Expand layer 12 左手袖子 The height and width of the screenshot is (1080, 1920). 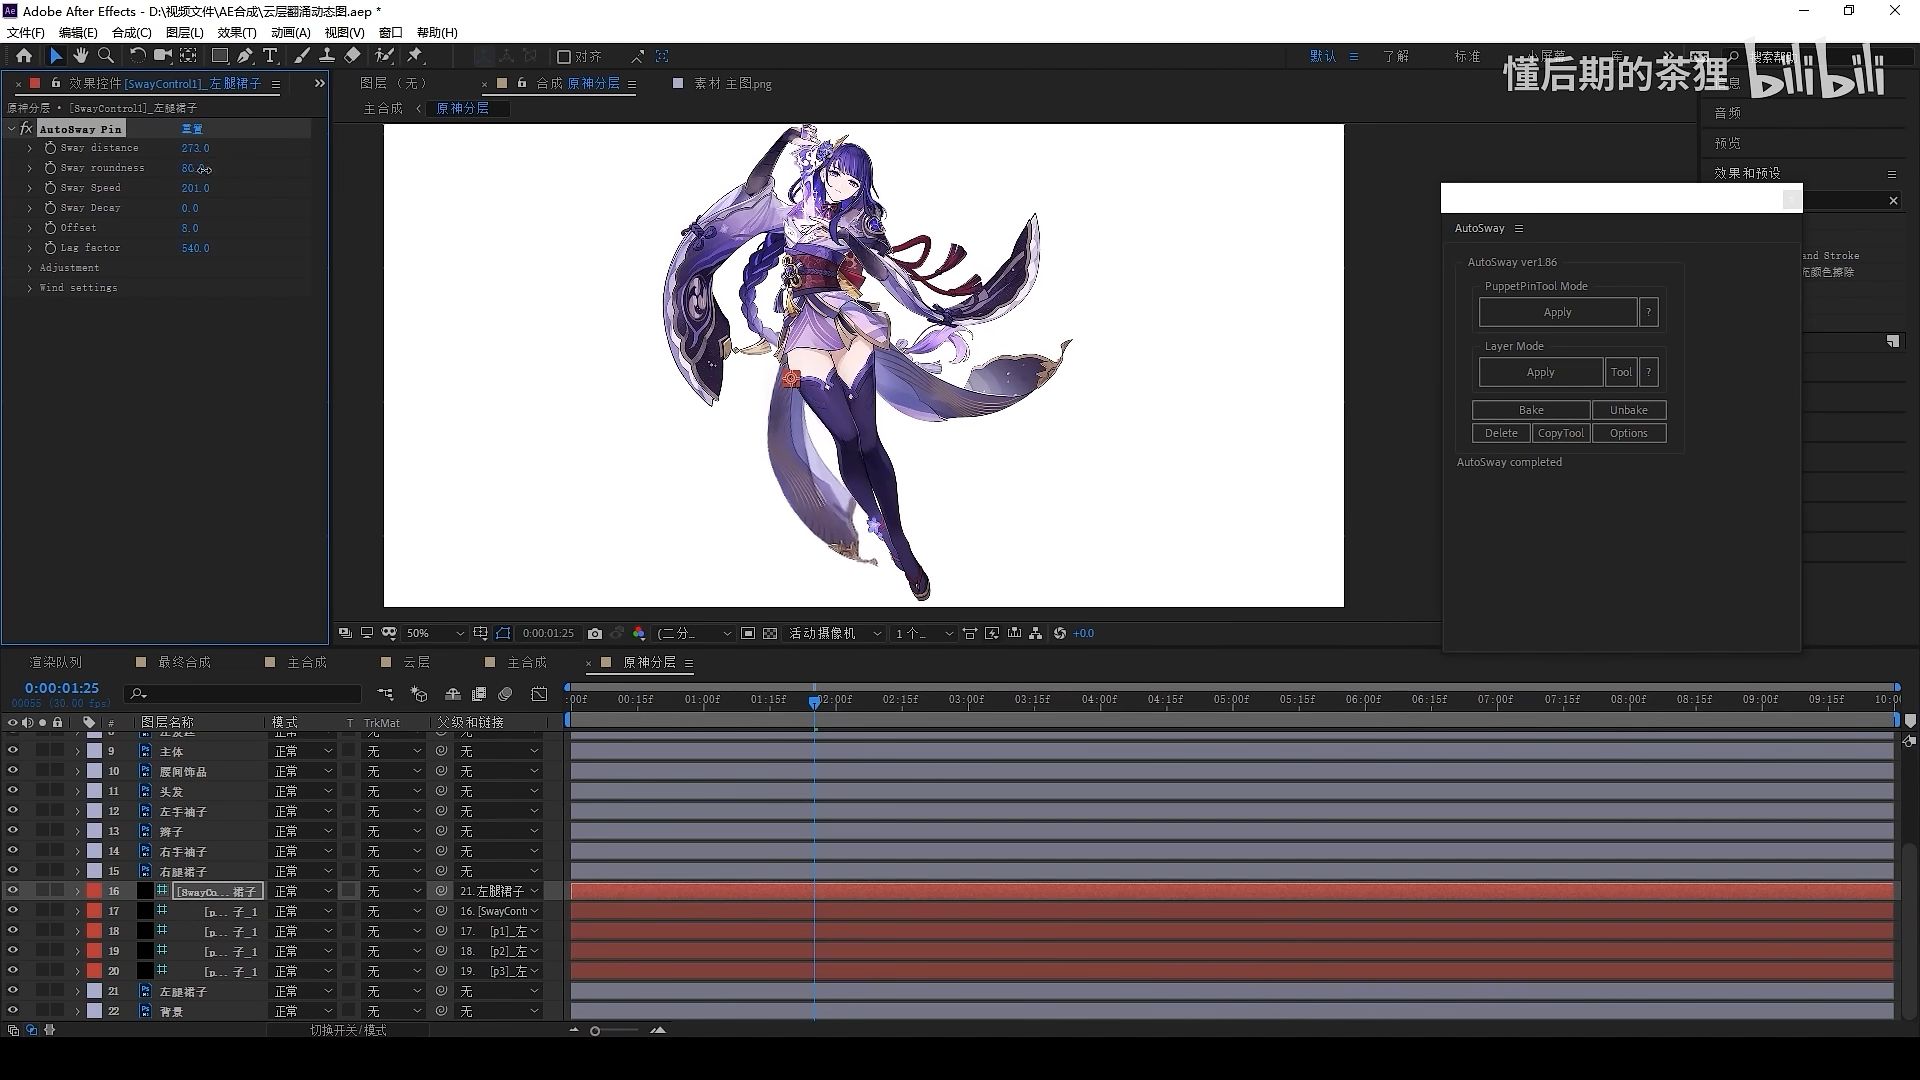(x=77, y=811)
